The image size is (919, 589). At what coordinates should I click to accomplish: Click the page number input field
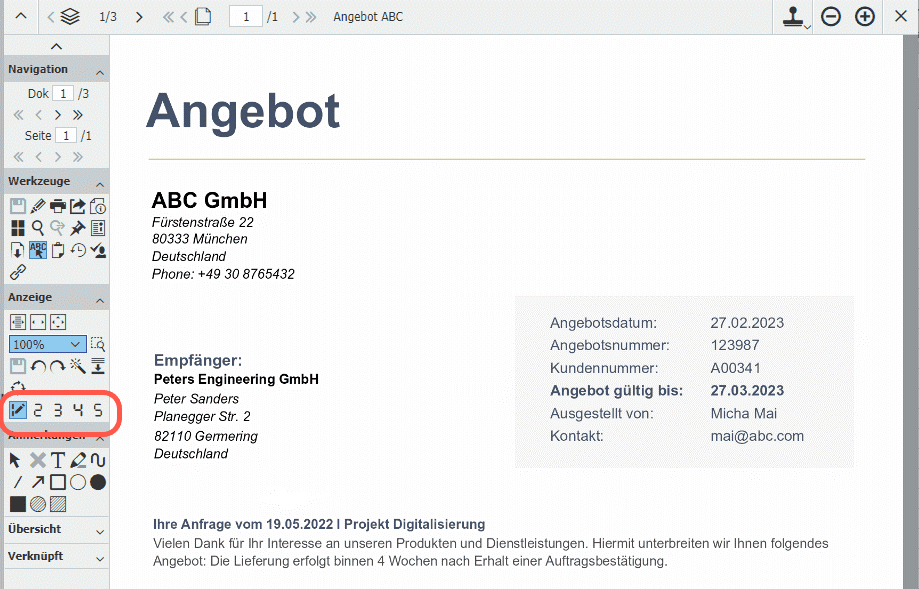245,16
